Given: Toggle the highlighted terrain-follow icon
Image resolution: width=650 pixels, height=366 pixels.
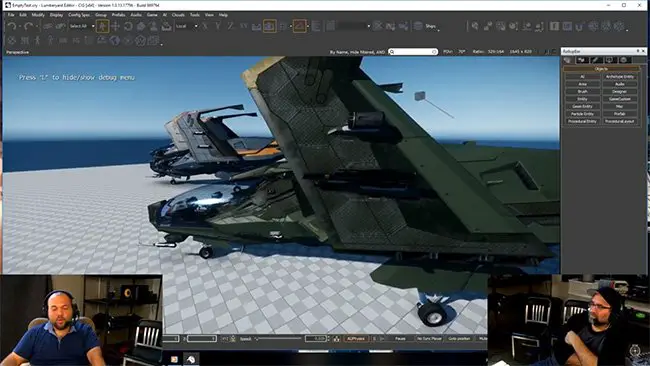Looking at the screenshot, I should click(x=269, y=26).
